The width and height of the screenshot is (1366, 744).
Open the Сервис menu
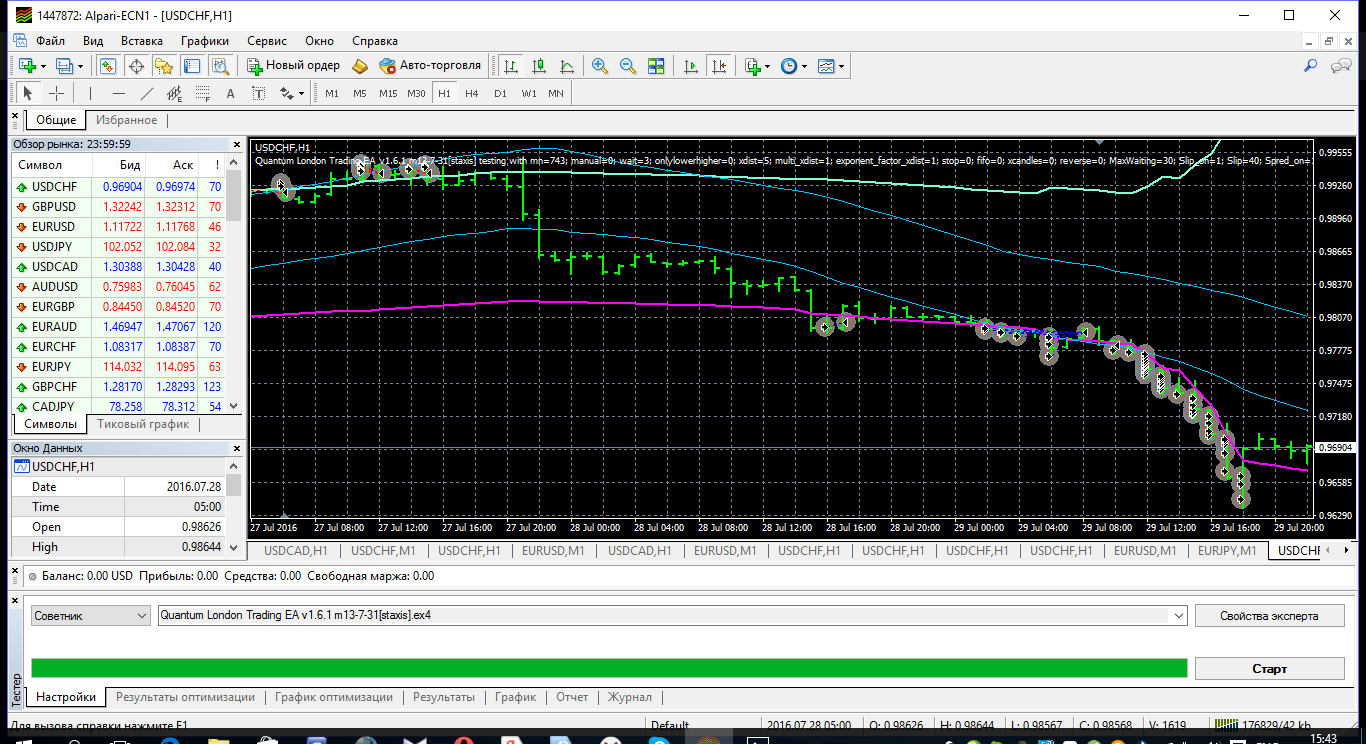267,41
